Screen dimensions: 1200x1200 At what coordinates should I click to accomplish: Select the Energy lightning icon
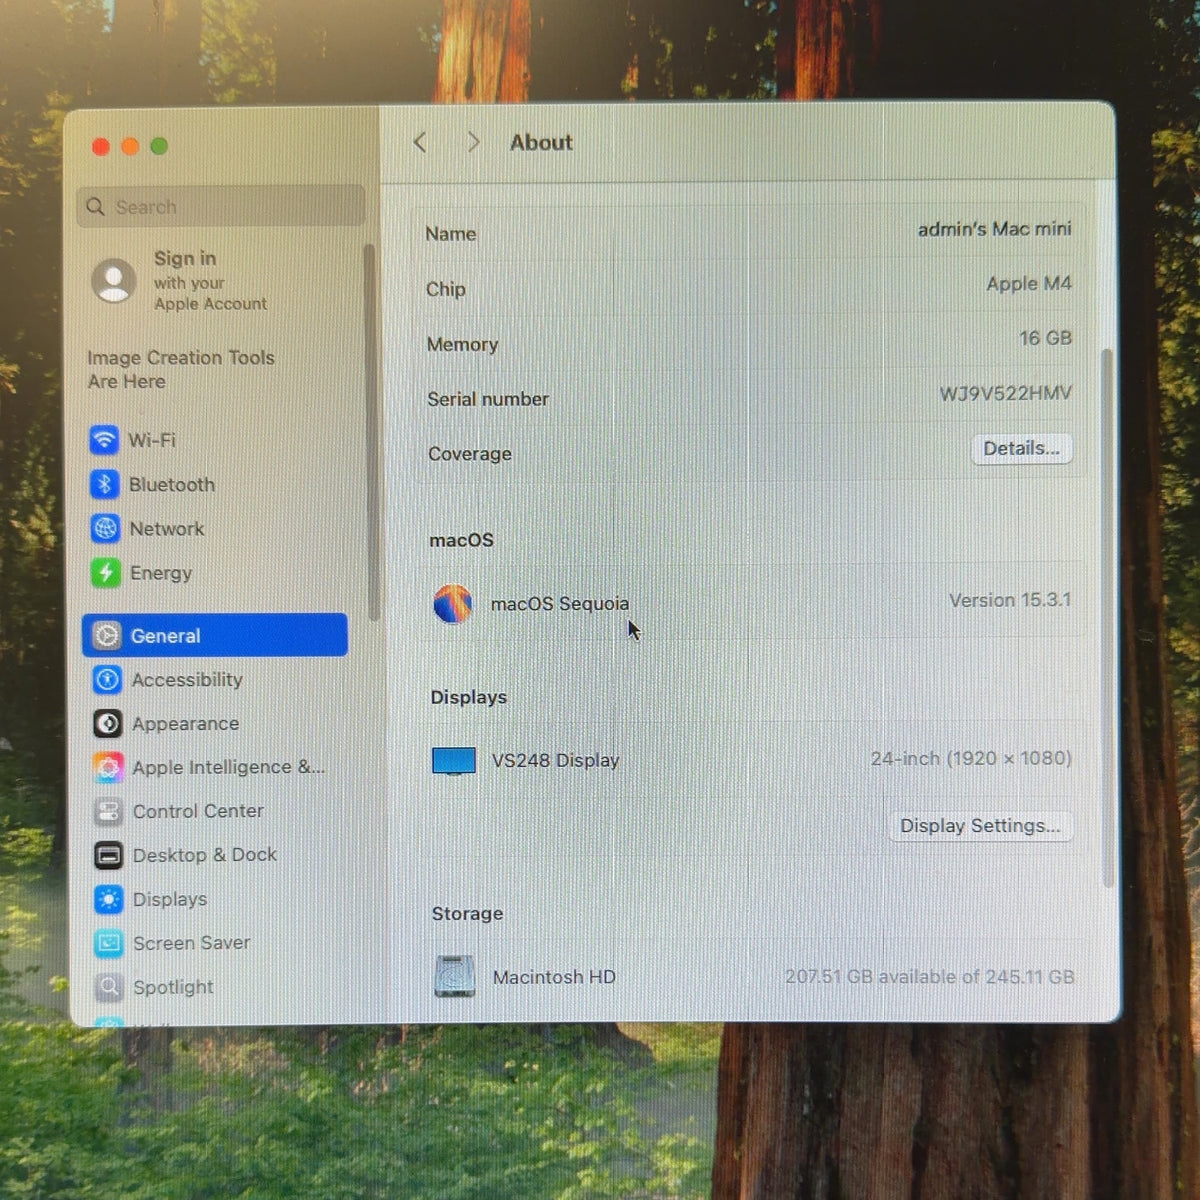point(105,573)
